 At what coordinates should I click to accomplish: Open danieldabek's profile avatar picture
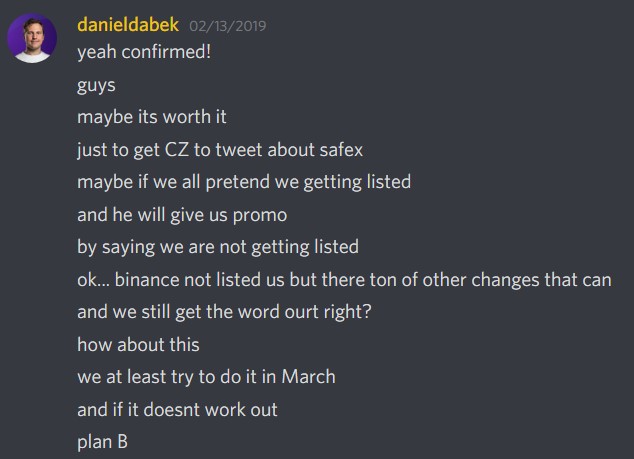click(32, 38)
